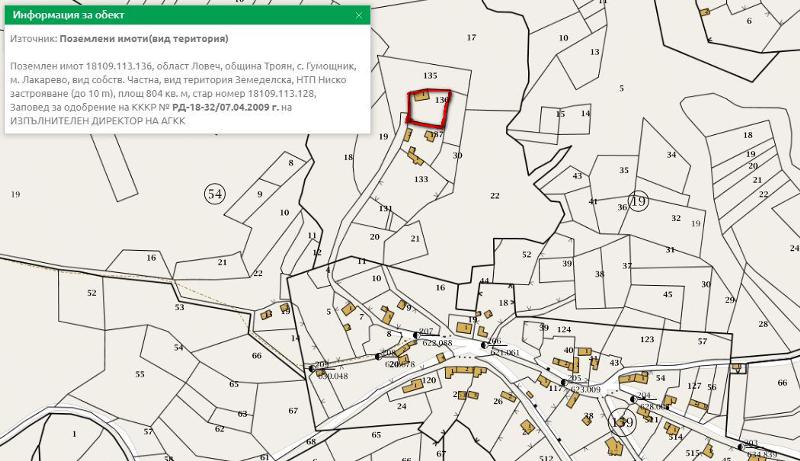Select land parcel 123 on map

[x=646, y=341]
